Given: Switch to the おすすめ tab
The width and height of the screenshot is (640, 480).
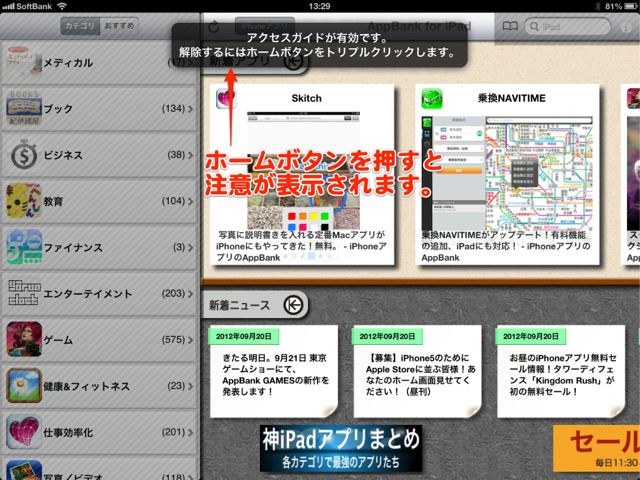Looking at the screenshot, I should pyautogui.click(x=119, y=26).
